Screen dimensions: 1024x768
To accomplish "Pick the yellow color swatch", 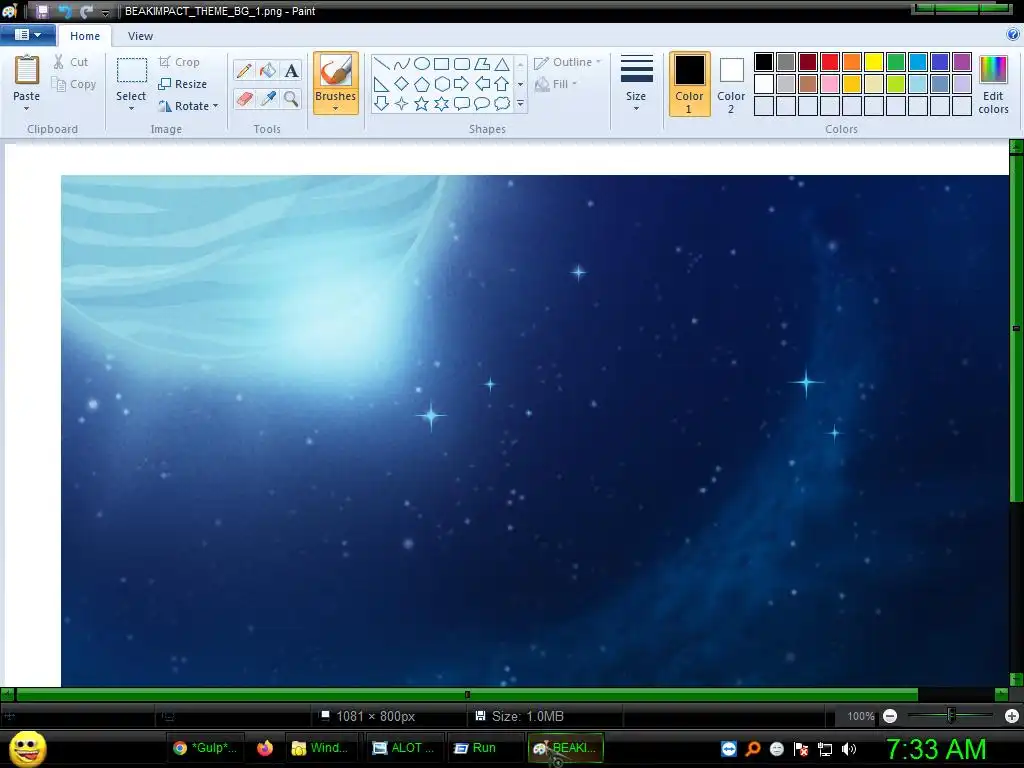I will (x=874, y=62).
